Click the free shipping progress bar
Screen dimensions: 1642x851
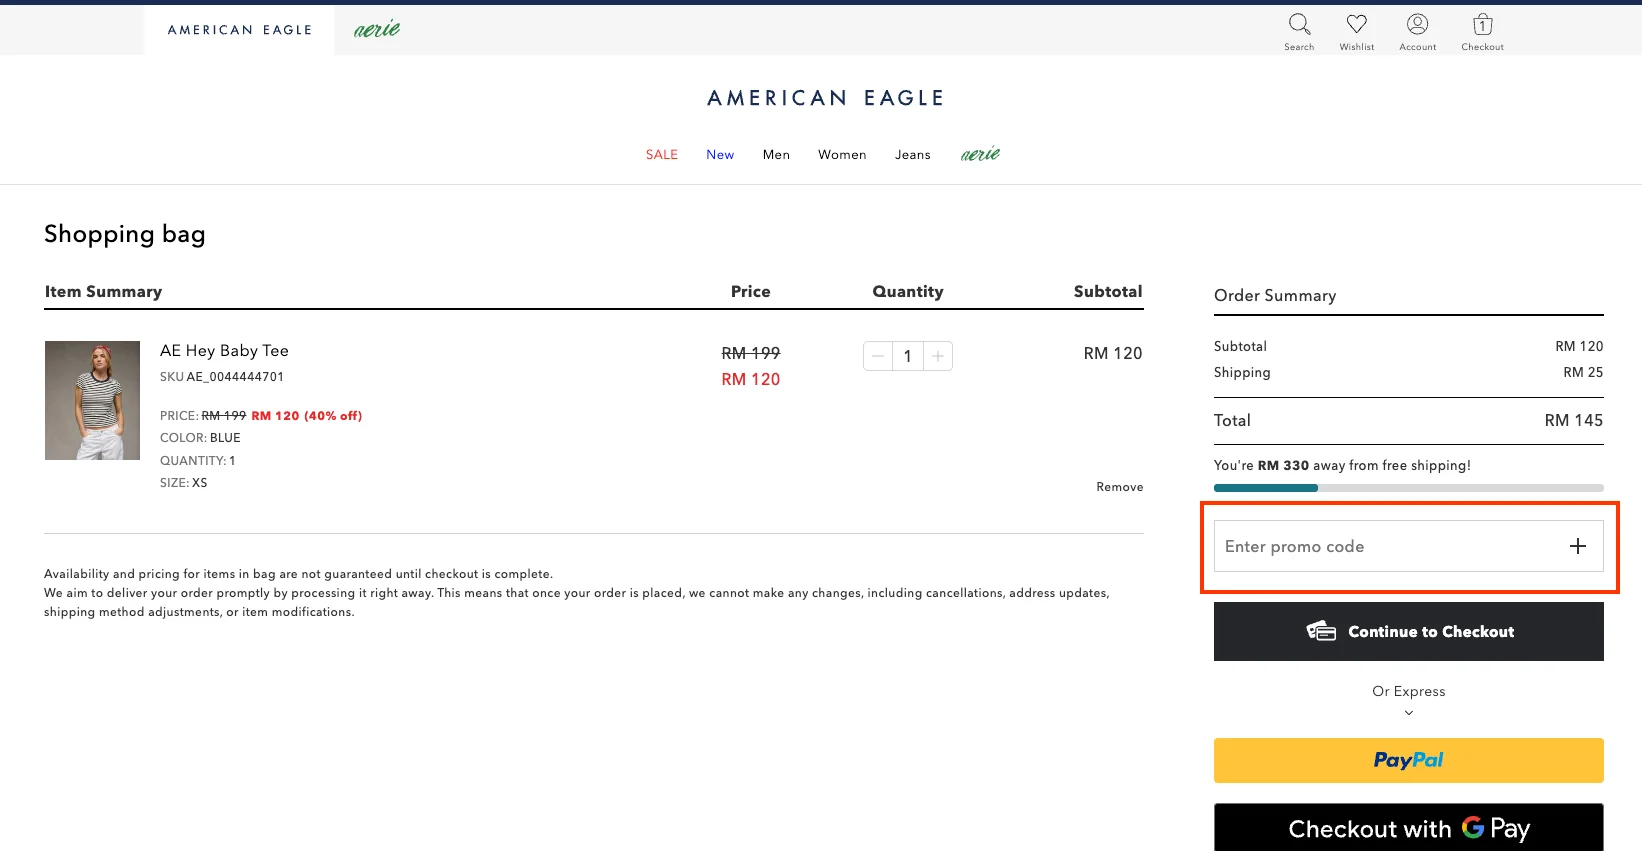point(1409,488)
